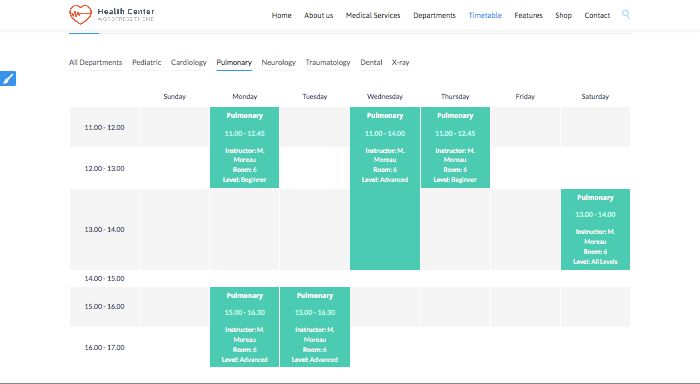Click the 11.00 - 12.00 time row label
The image size is (700, 384).
pyautogui.click(x=104, y=127)
